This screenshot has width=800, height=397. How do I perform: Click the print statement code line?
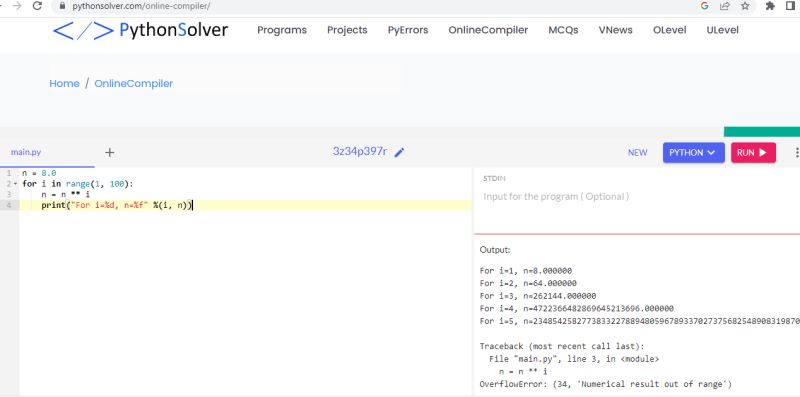tap(117, 205)
